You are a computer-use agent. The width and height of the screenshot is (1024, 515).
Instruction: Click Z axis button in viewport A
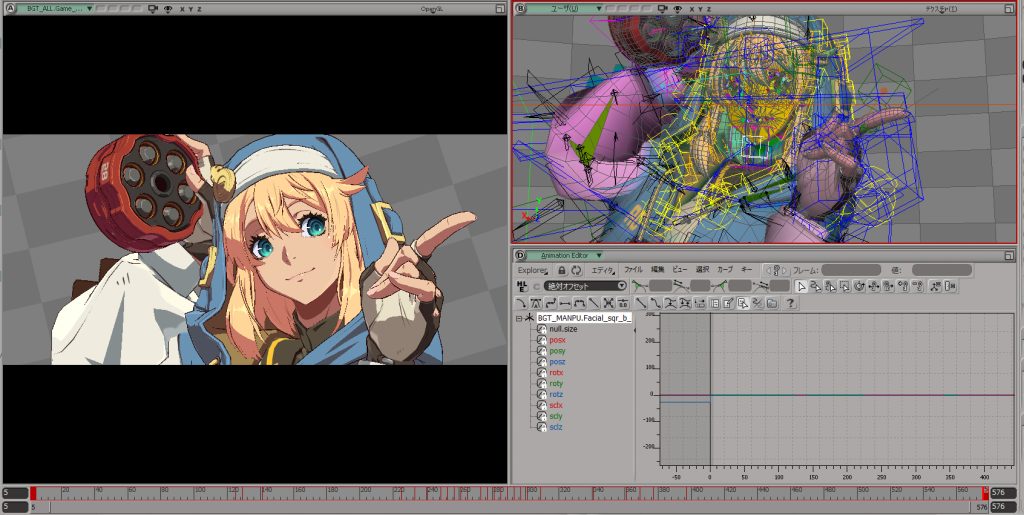199,9
